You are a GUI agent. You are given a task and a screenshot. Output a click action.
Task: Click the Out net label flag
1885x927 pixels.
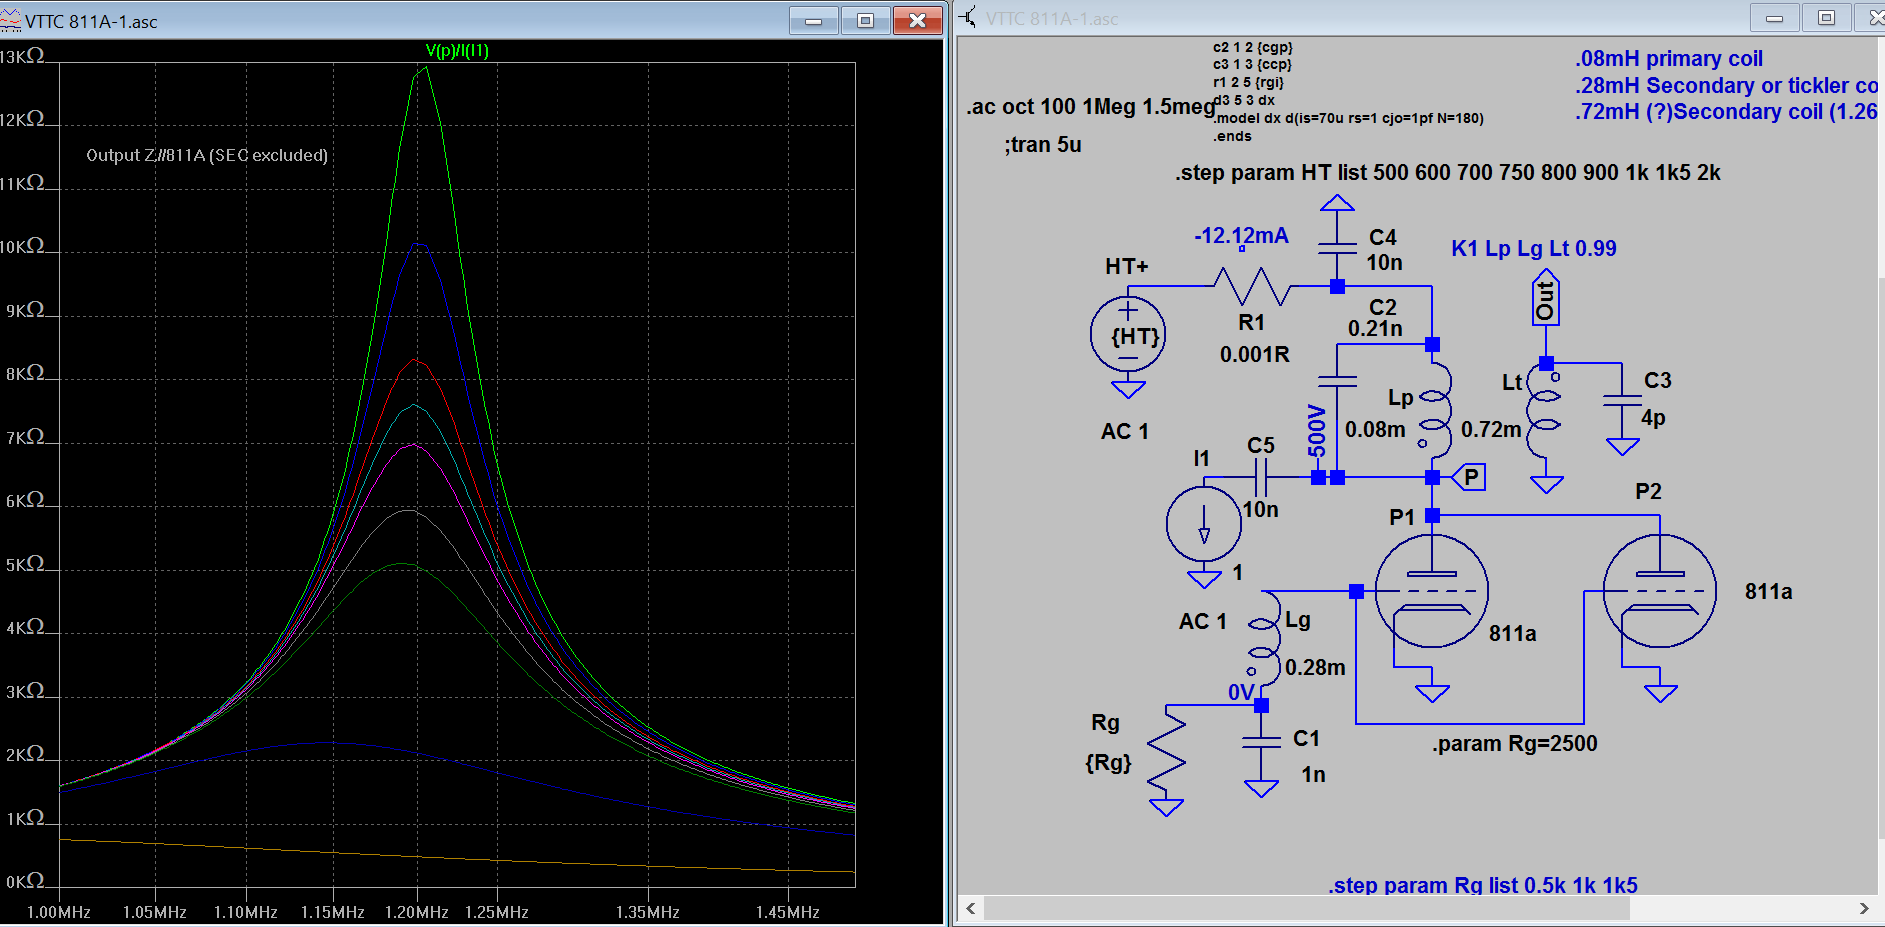1546,297
